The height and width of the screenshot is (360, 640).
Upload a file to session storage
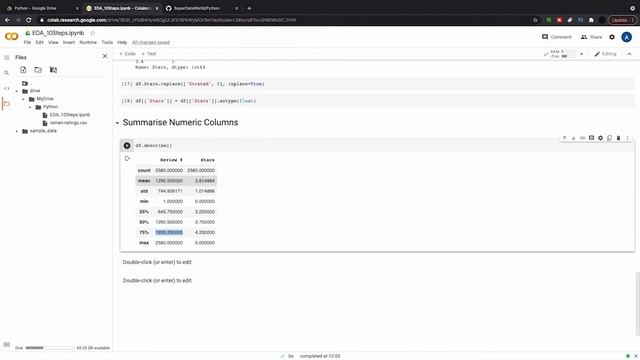[23, 70]
